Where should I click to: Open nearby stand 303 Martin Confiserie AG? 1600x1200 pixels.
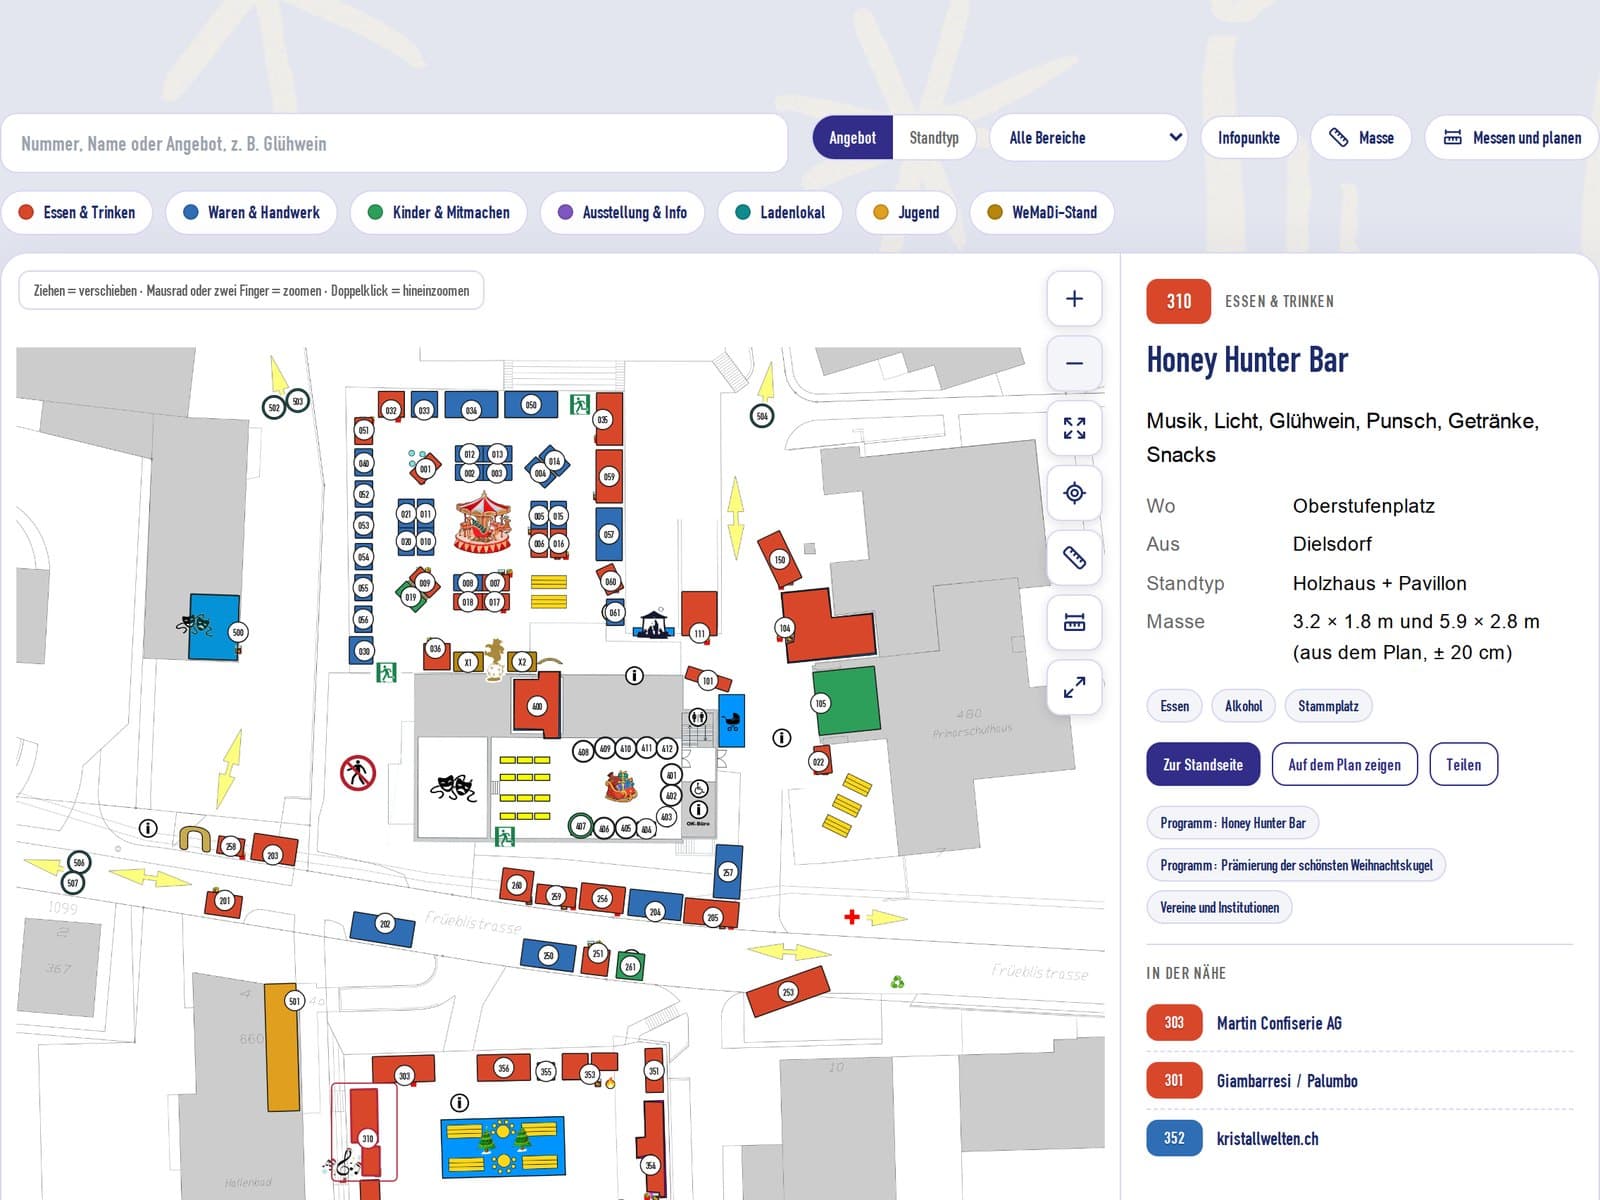[x=1359, y=1023]
